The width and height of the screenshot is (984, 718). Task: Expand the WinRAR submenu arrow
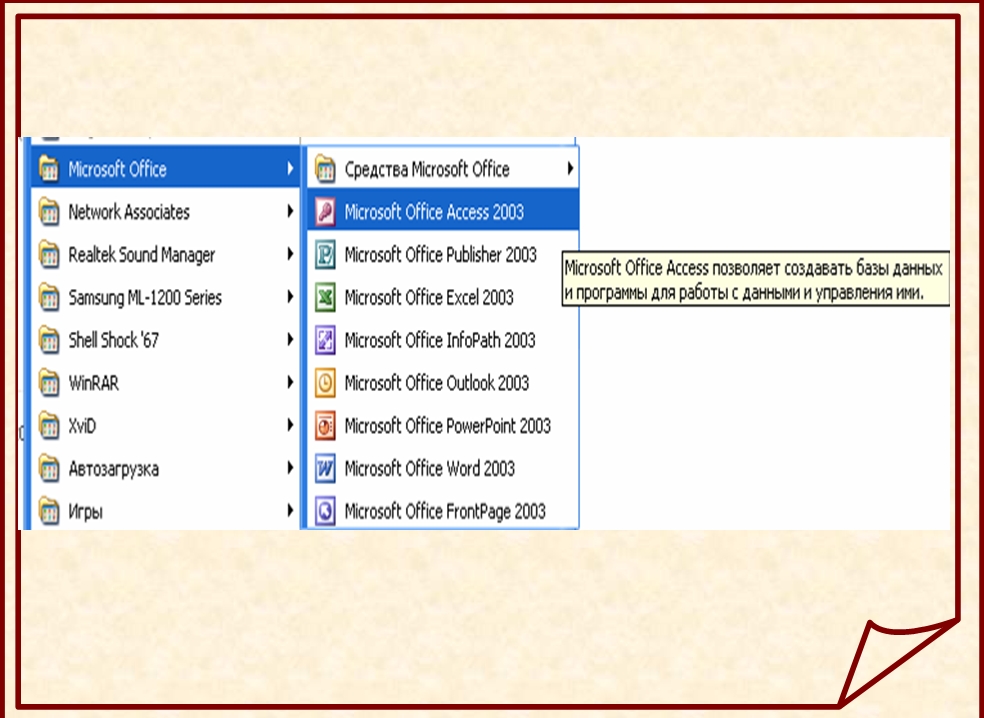coord(290,383)
